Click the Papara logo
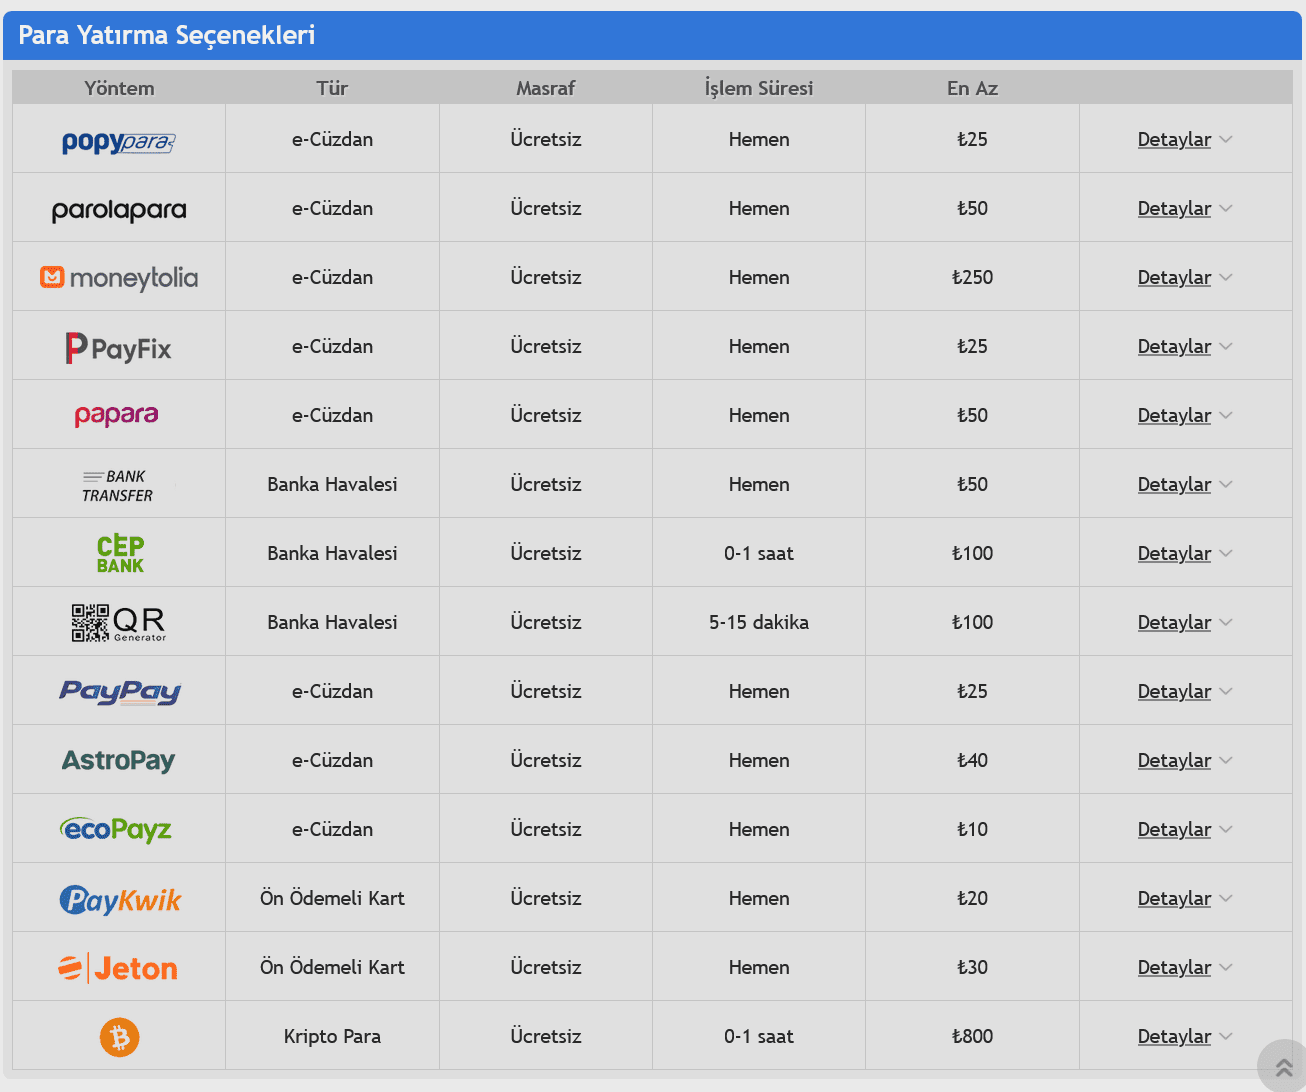 point(117,416)
